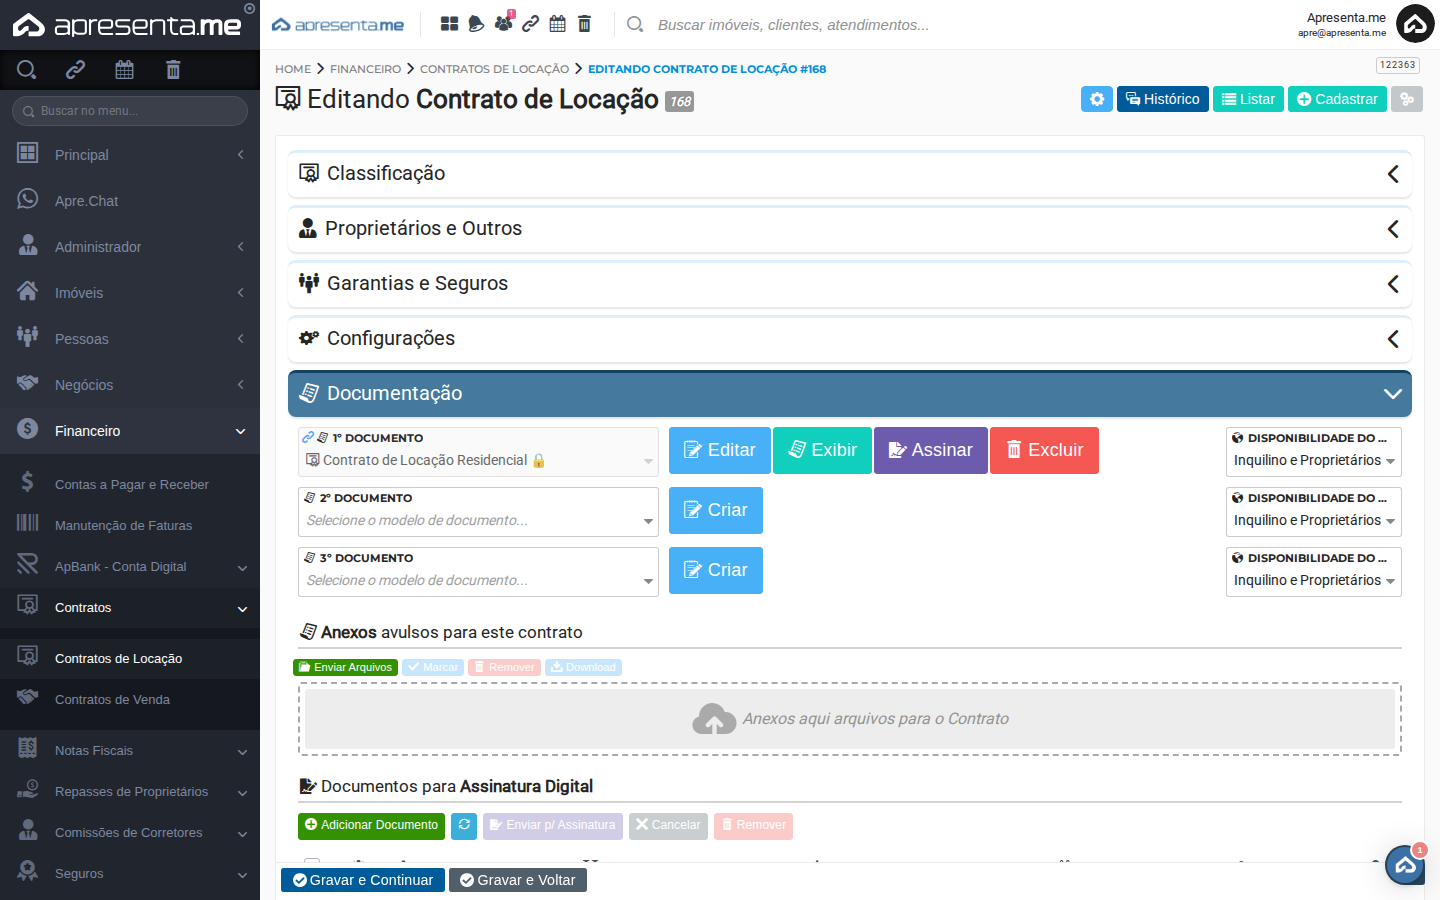Click the Apresenta.me logo in top-right corner
The width and height of the screenshot is (1440, 900).
pyautogui.click(x=1414, y=23)
